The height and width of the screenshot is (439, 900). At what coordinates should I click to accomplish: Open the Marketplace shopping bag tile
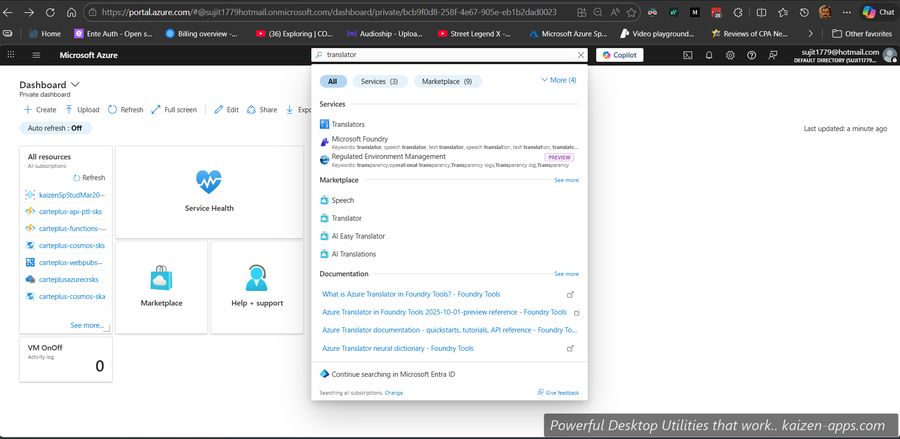(161, 278)
